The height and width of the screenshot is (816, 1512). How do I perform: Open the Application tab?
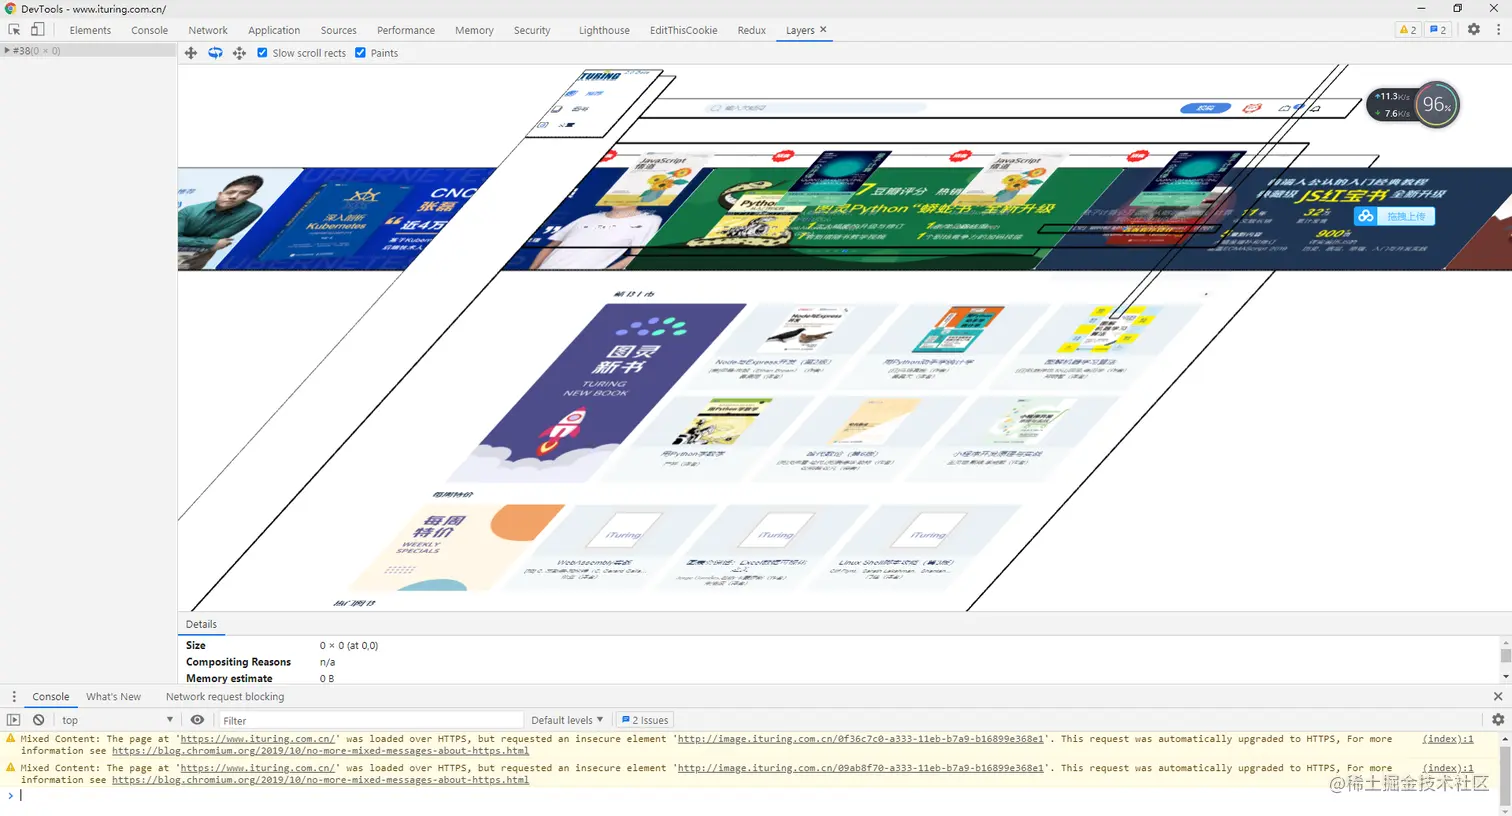274,30
